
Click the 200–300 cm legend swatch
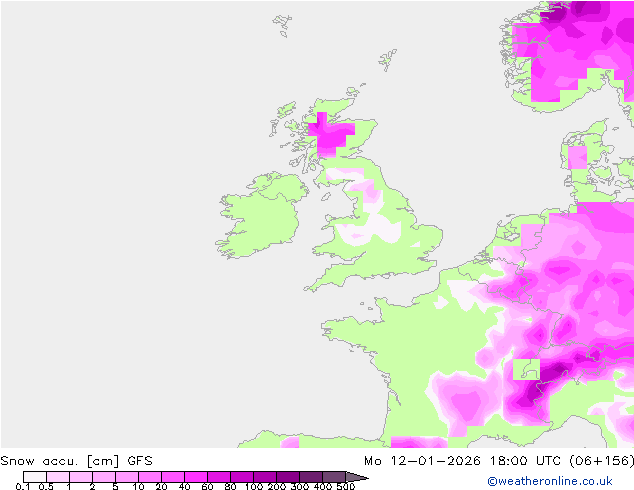(288, 477)
